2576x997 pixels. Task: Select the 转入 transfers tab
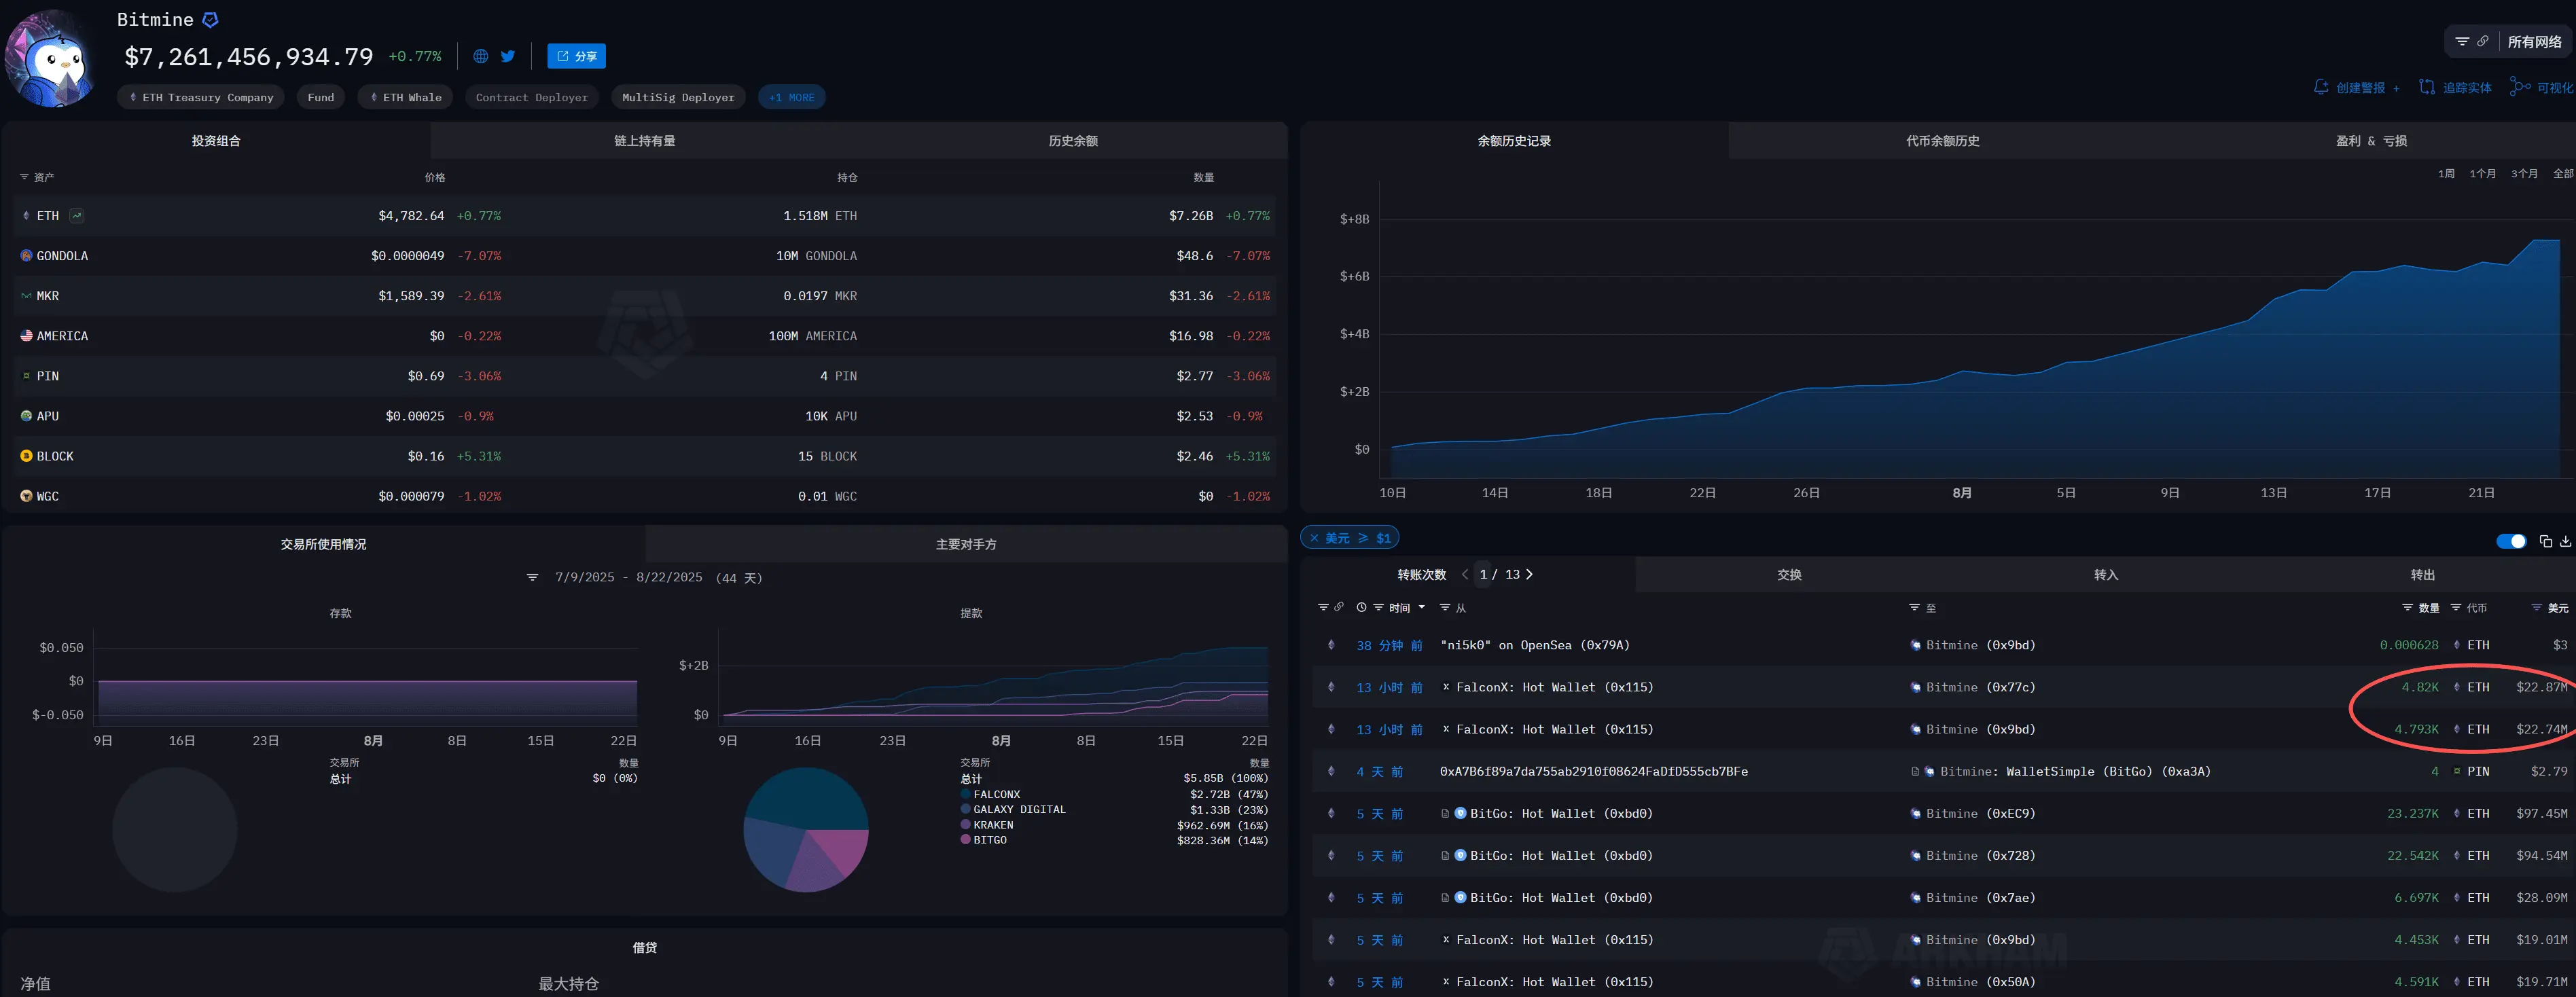click(x=2106, y=575)
